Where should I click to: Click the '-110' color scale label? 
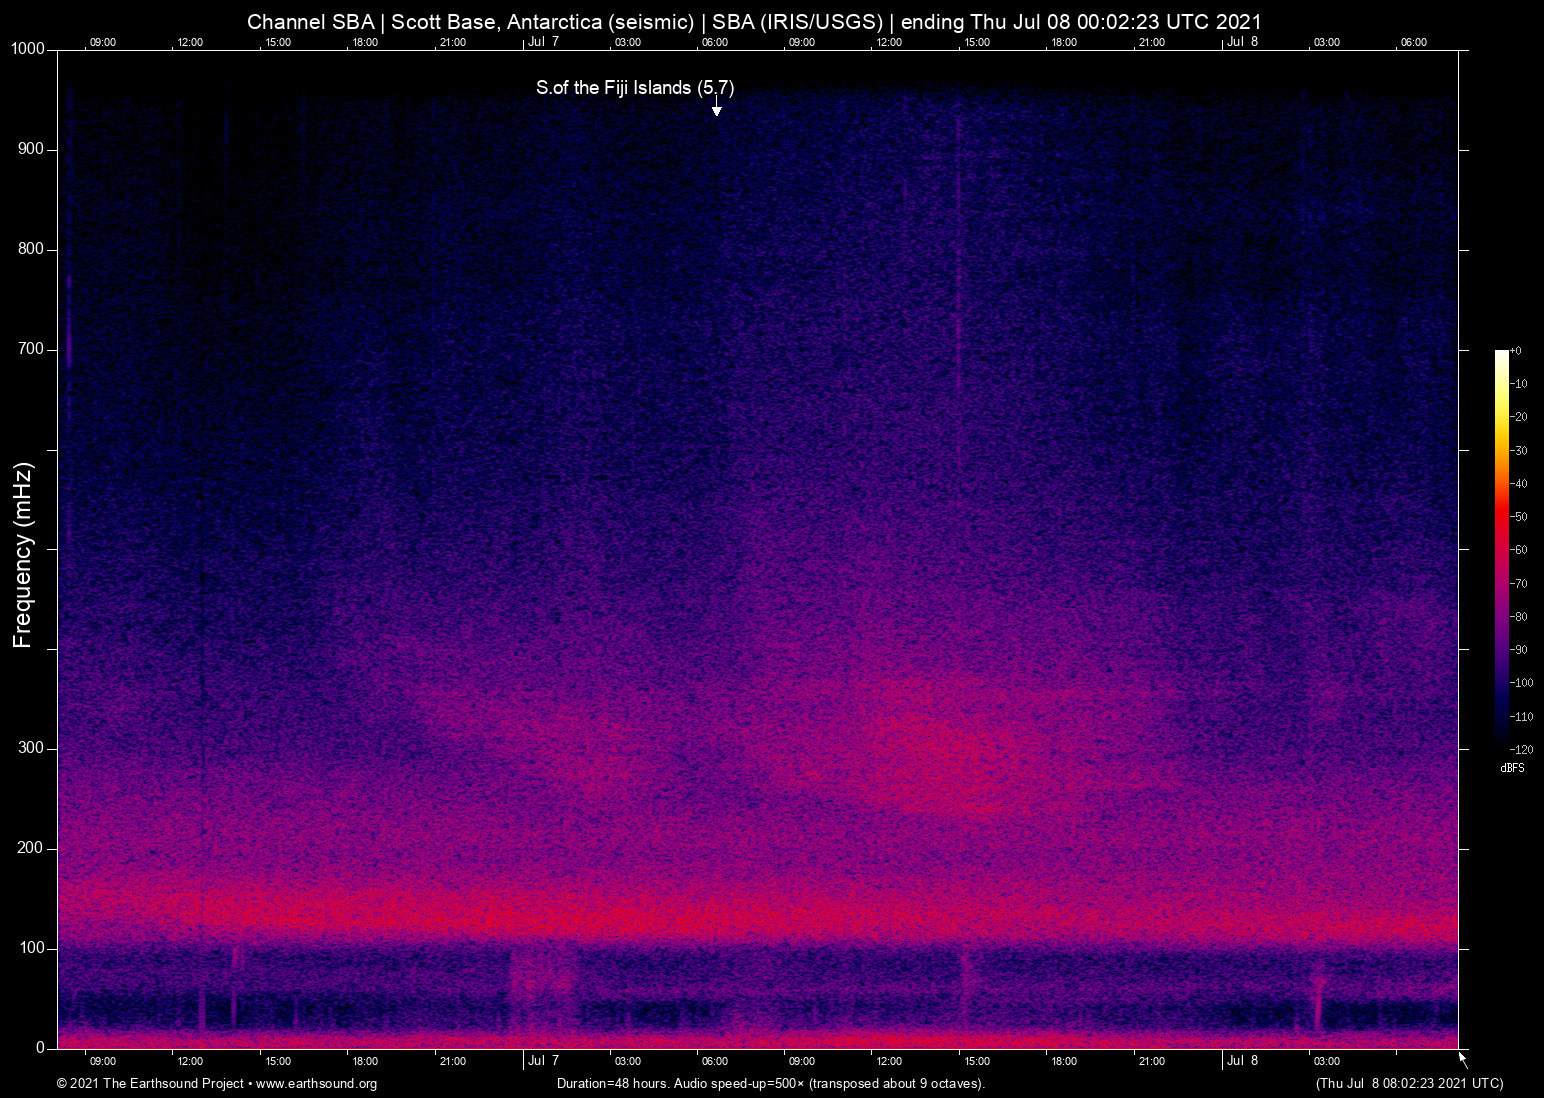pyautogui.click(x=1522, y=717)
